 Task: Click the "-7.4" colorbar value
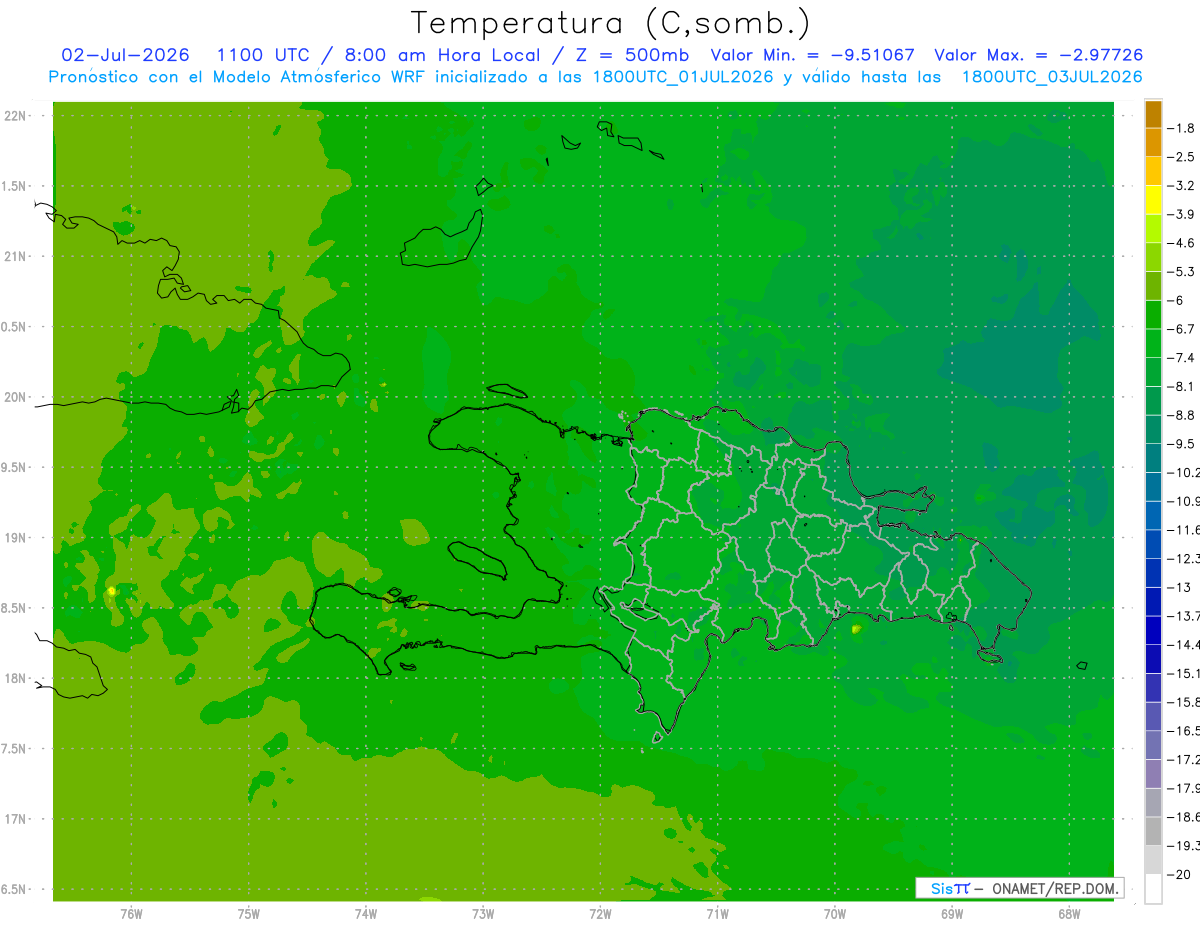click(x=1181, y=357)
